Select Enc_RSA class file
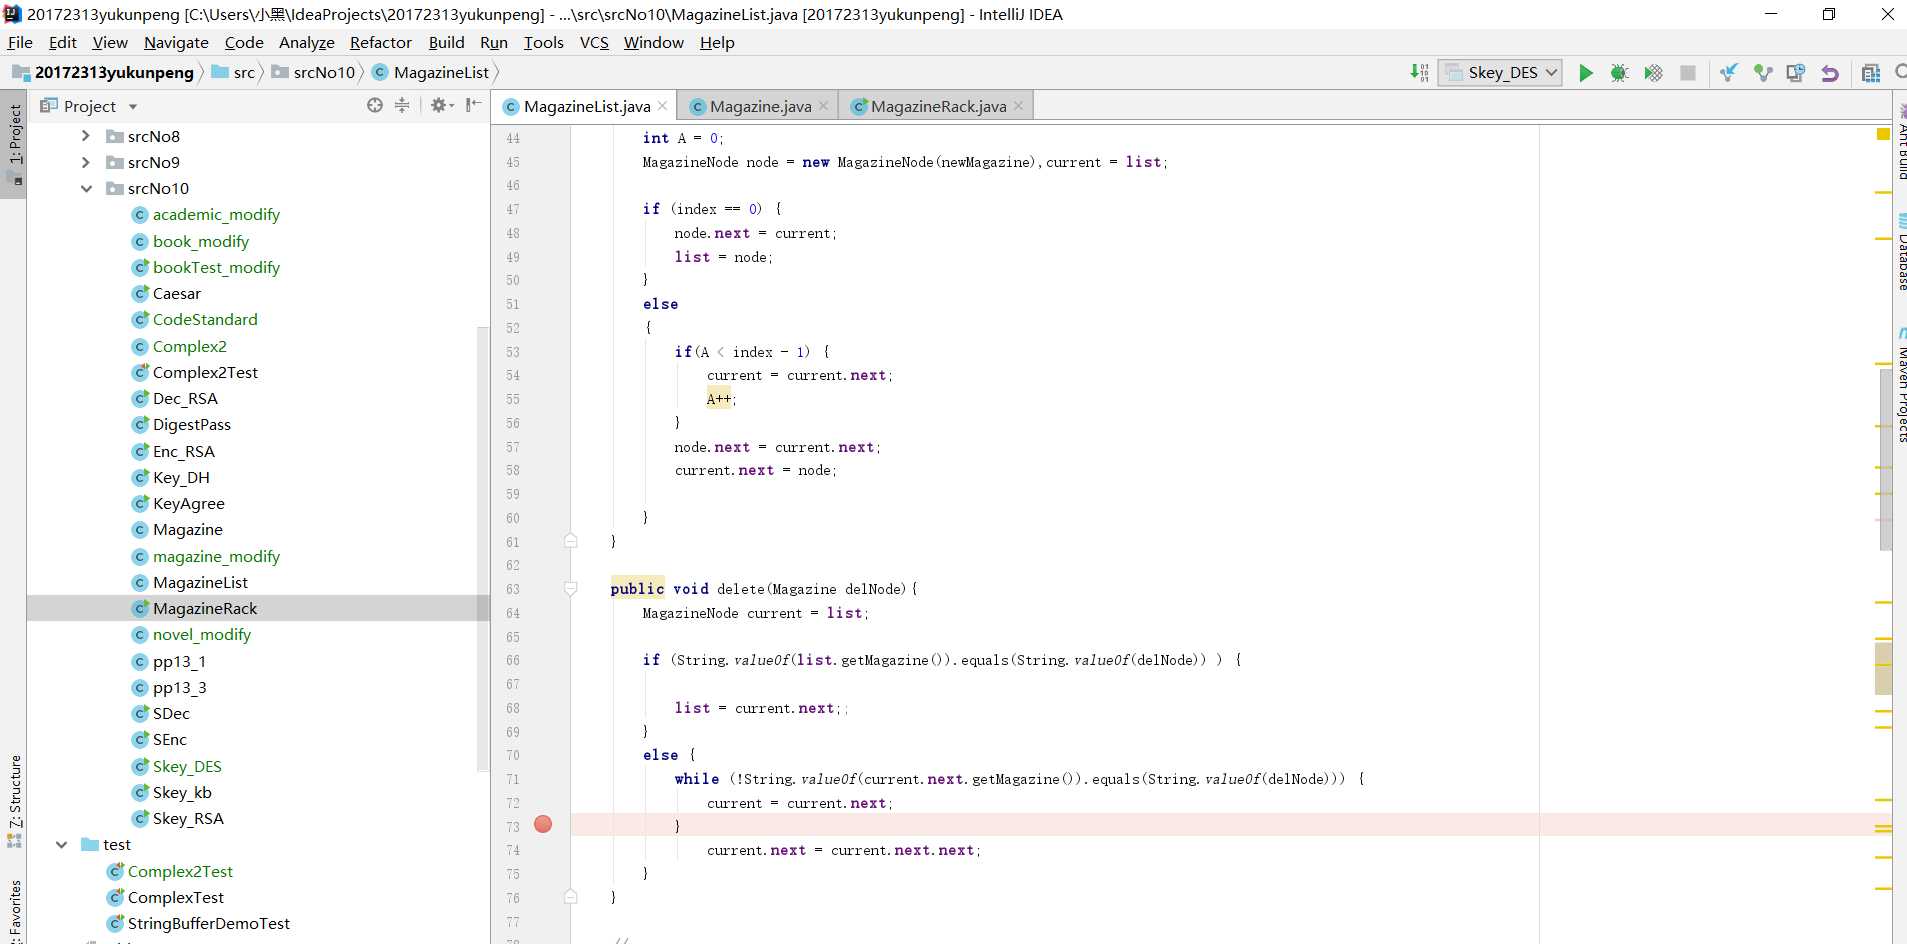Viewport: 1907px width, 944px height. pyautogui.click(x=183, y=451)
